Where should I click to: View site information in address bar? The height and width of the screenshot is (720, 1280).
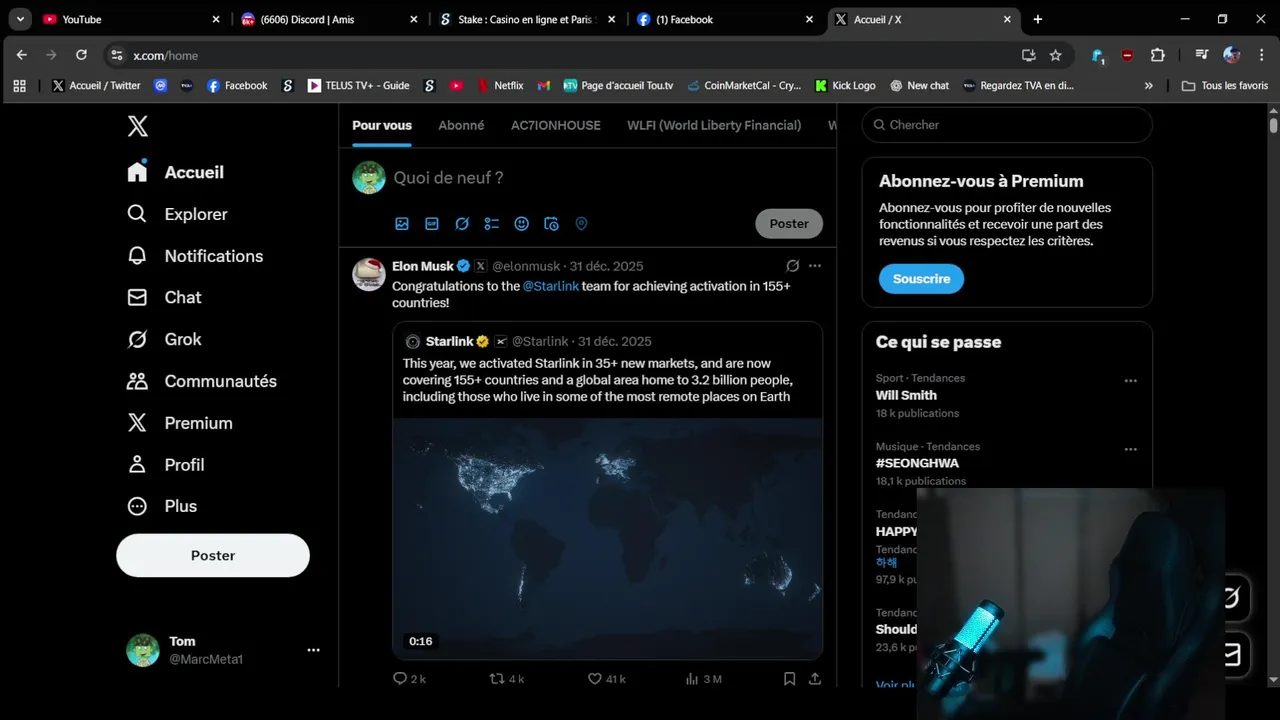[x=117, y=55]
